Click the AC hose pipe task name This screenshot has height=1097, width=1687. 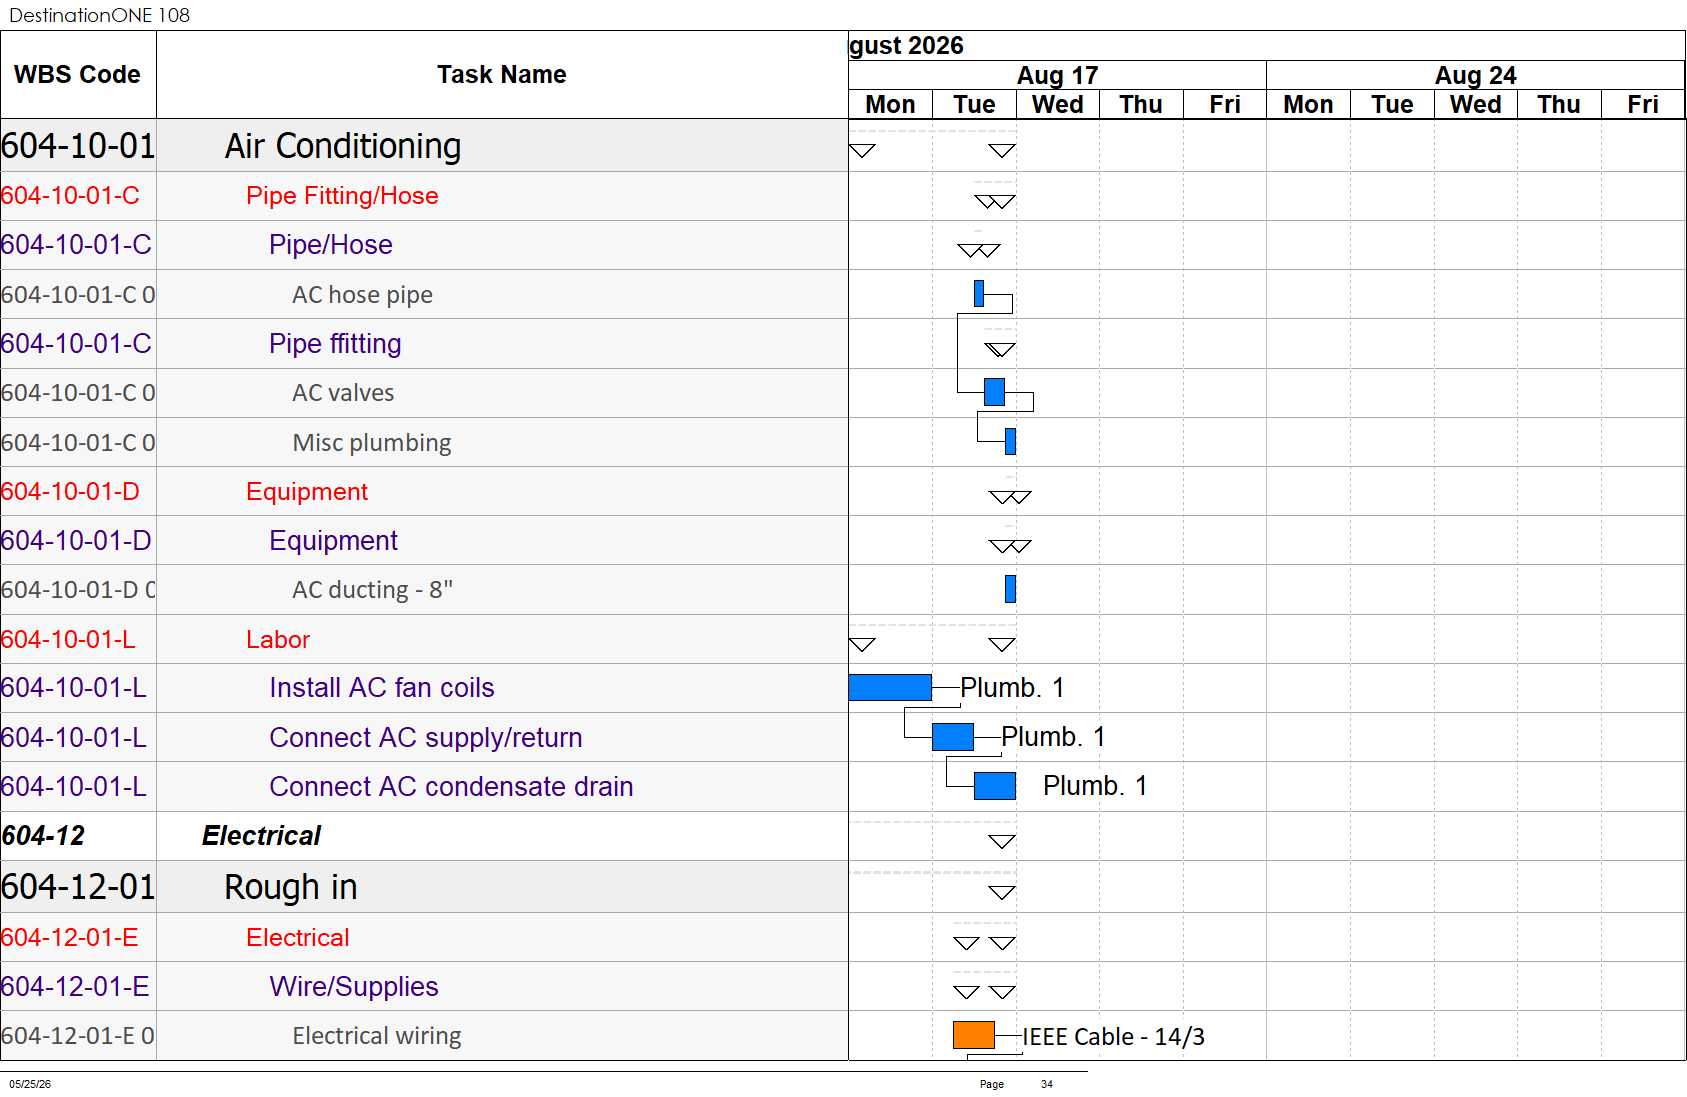coord(362,295)
